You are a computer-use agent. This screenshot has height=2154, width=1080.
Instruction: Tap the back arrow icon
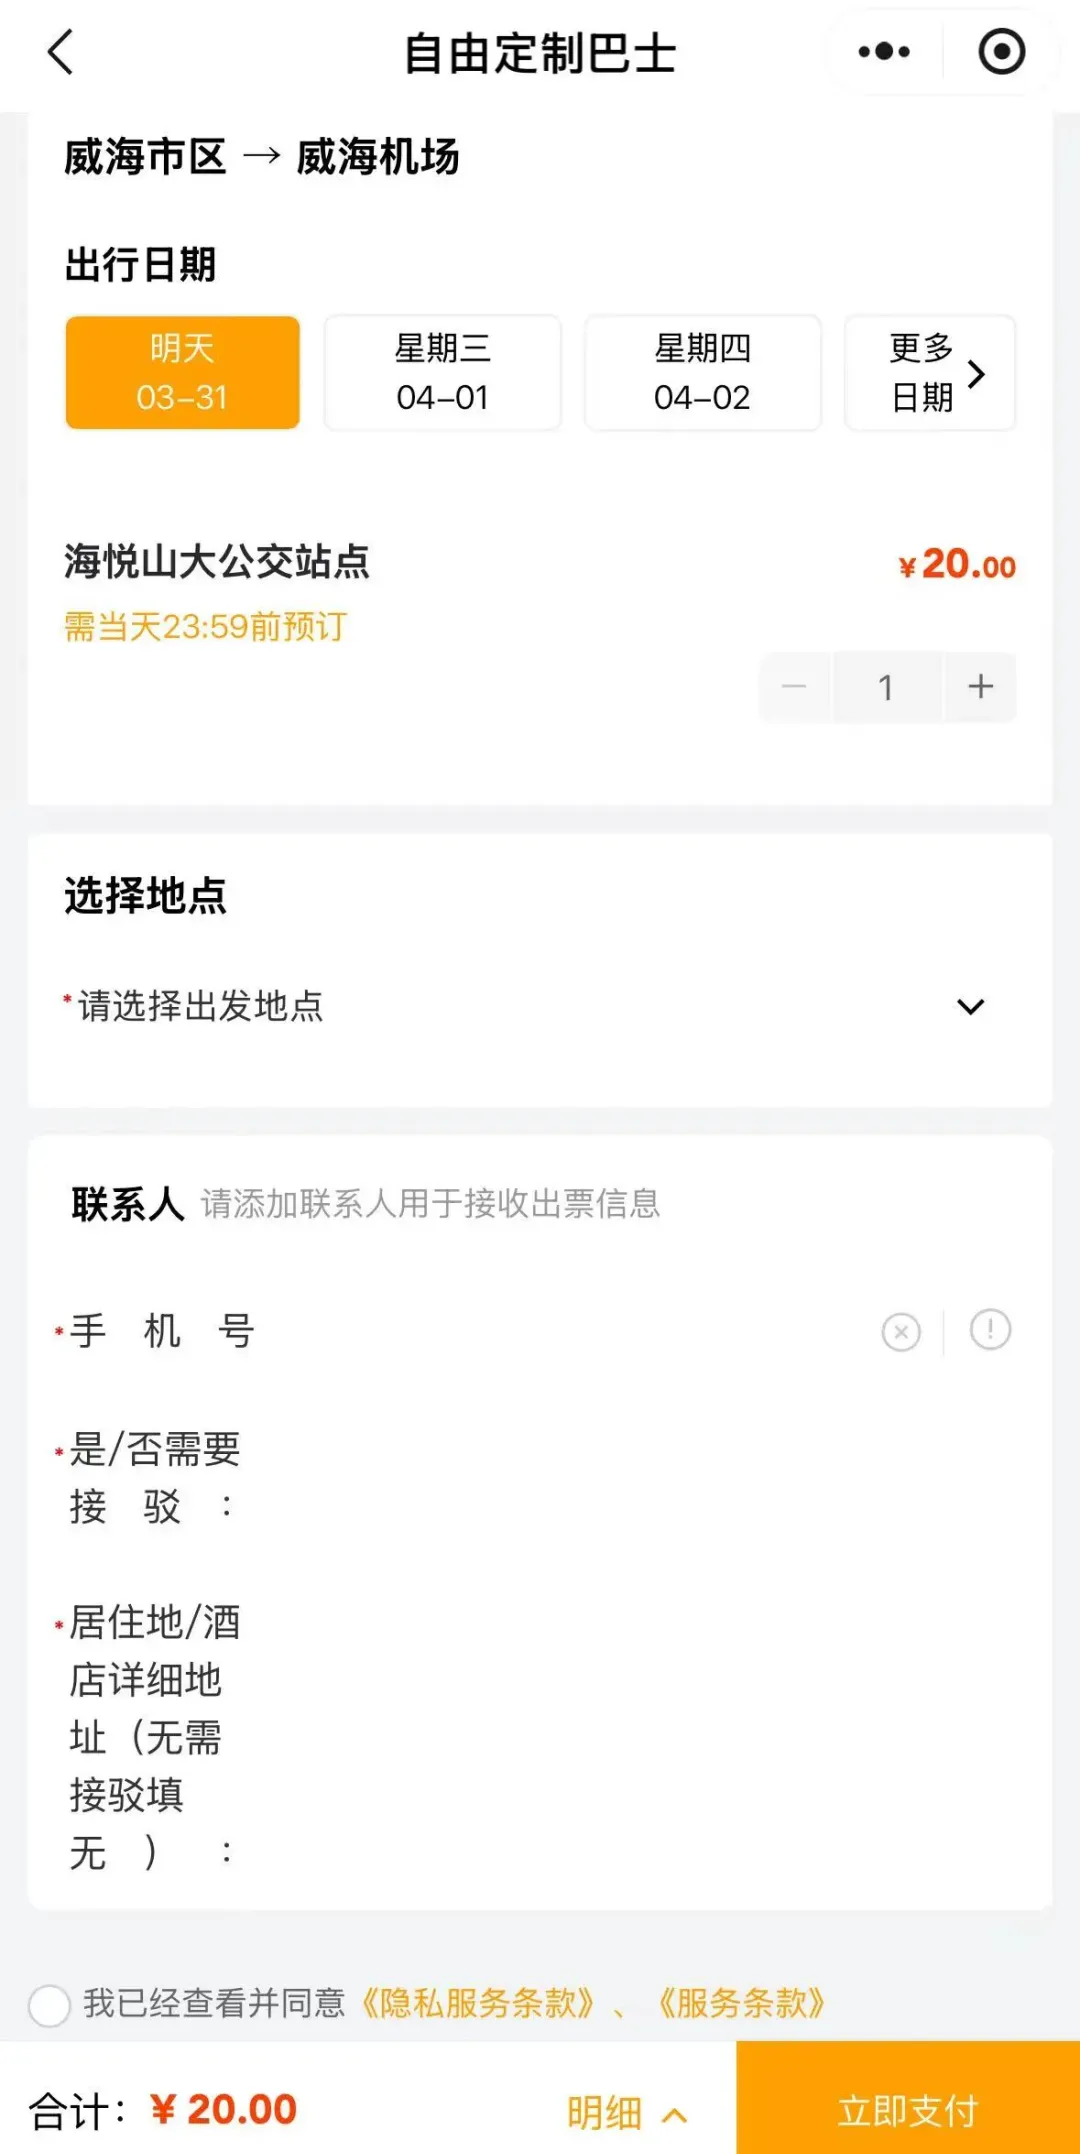coord(61,52)
